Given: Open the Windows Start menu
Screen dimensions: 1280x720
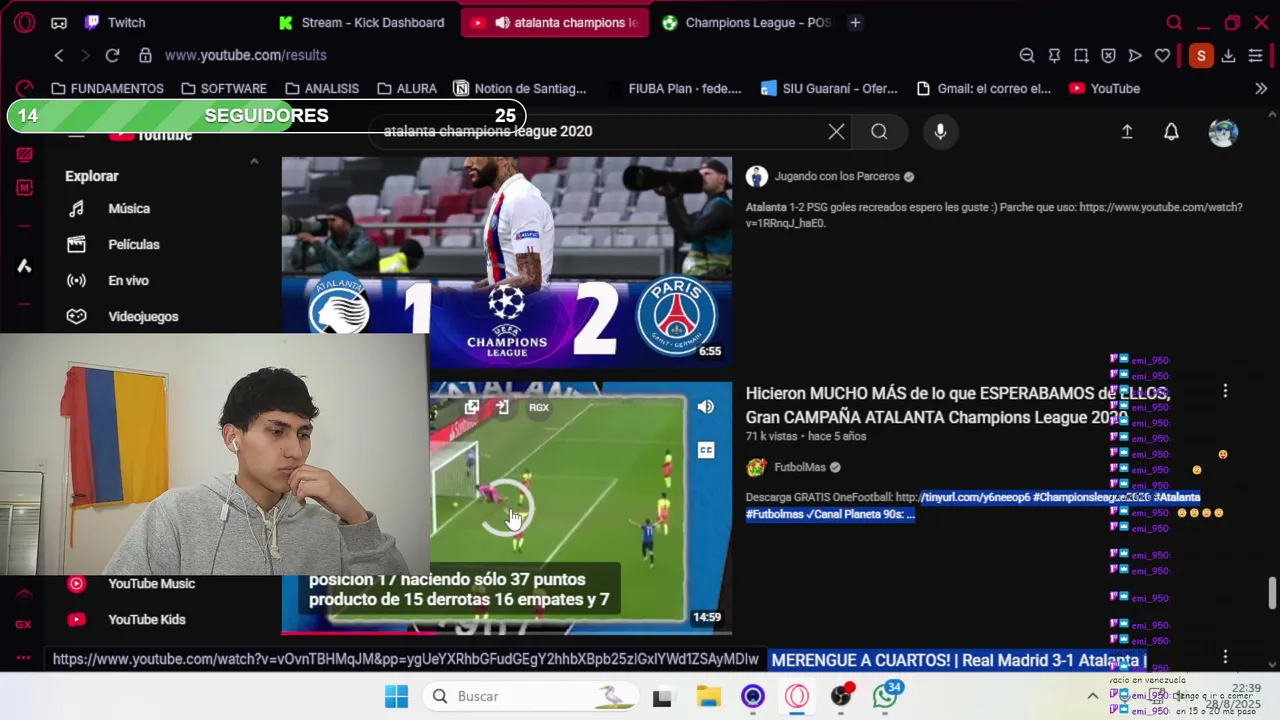Looking at the screenshot, I should click(x=397, y=696).
